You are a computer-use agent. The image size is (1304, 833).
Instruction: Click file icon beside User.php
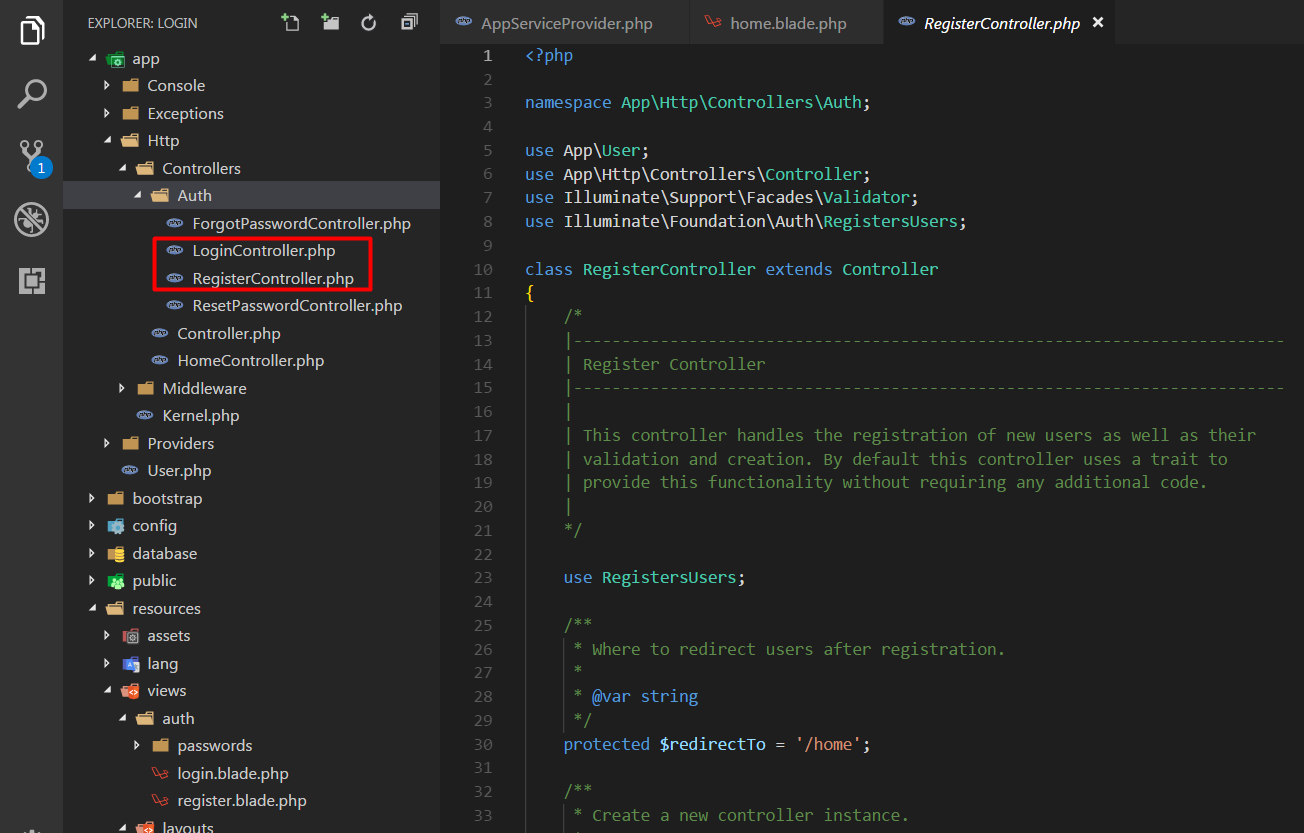[130, 470]
